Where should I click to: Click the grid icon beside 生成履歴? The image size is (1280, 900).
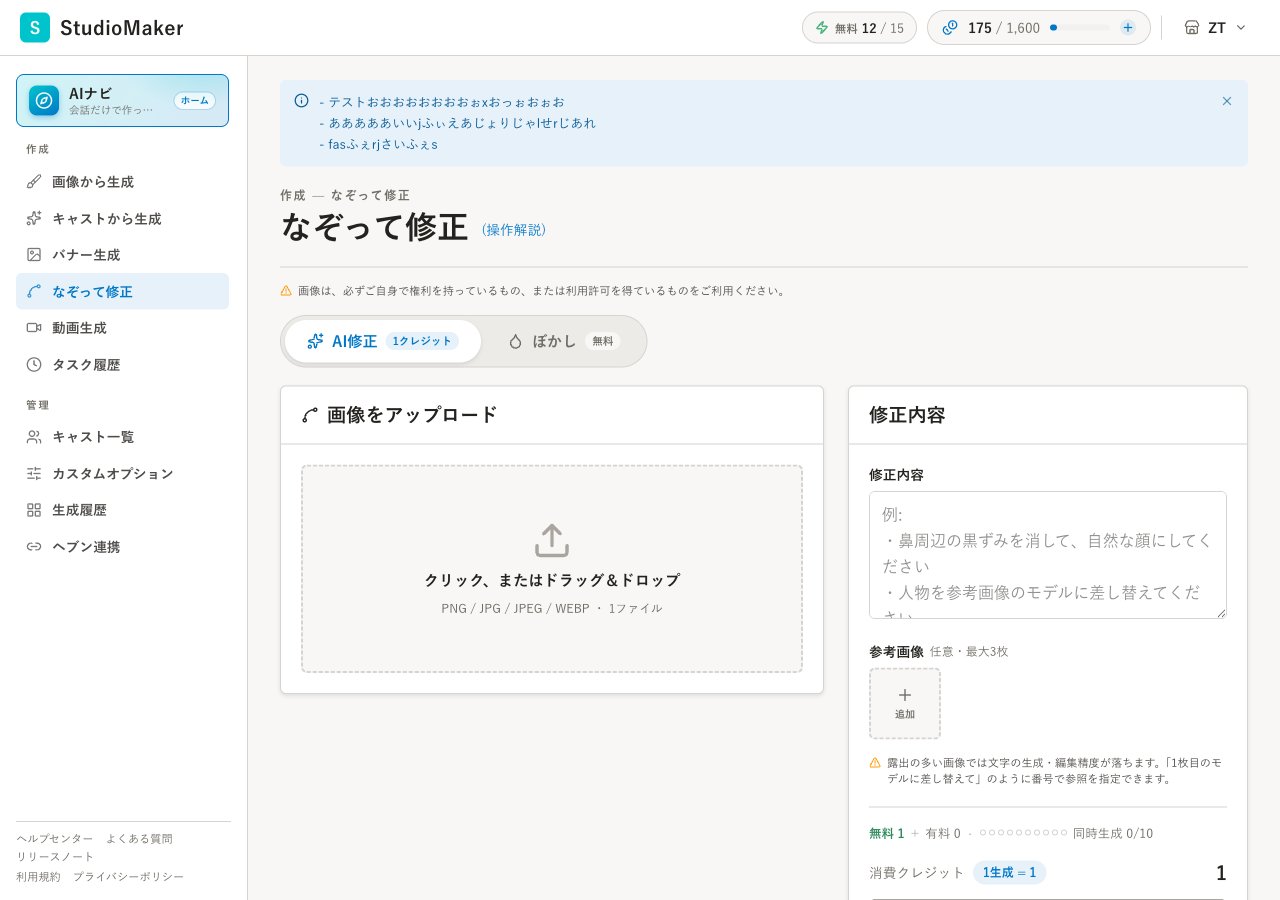34,509
